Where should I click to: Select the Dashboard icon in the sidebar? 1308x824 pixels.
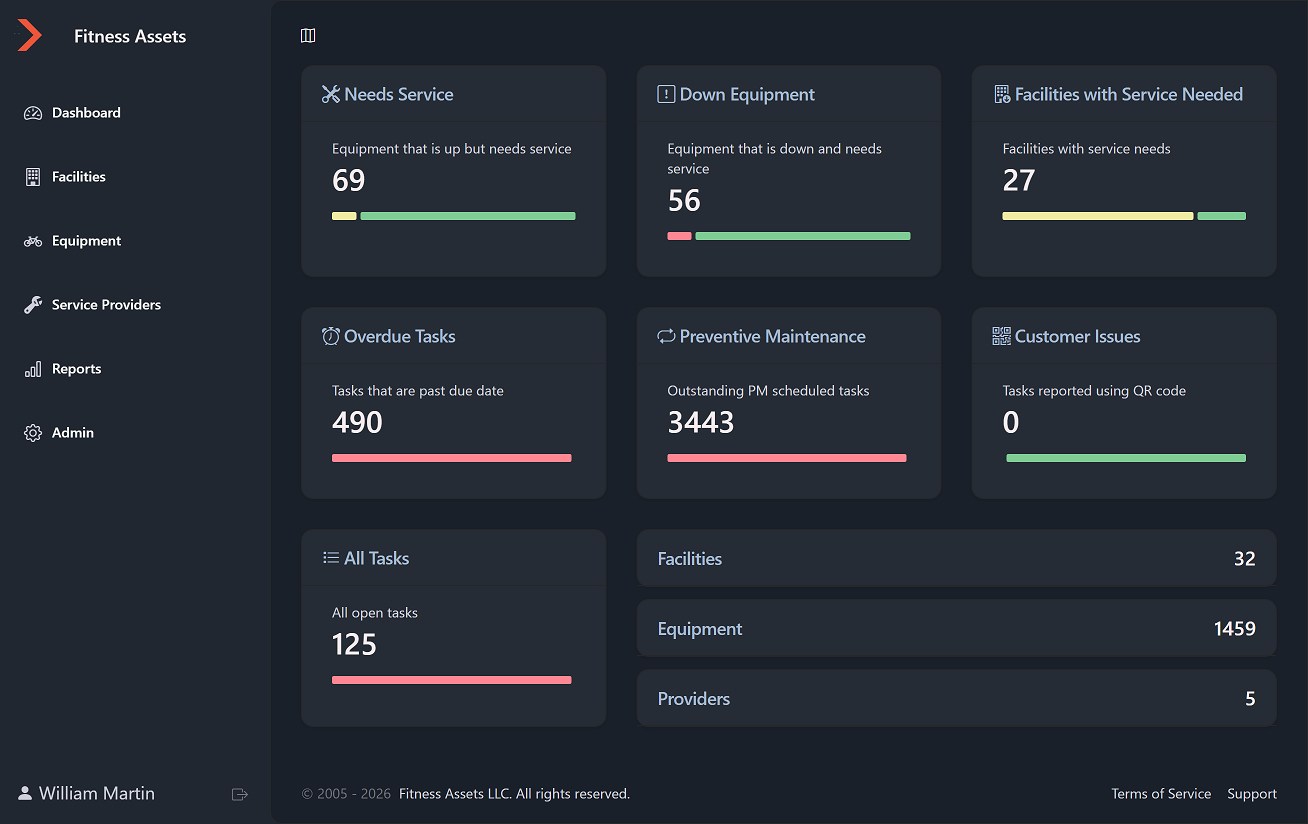point(33,112)
